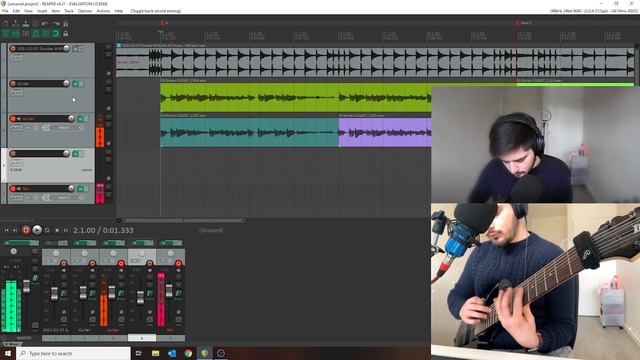
Task: Click the Open Project toolbar icon
Action: pos(16,24)
